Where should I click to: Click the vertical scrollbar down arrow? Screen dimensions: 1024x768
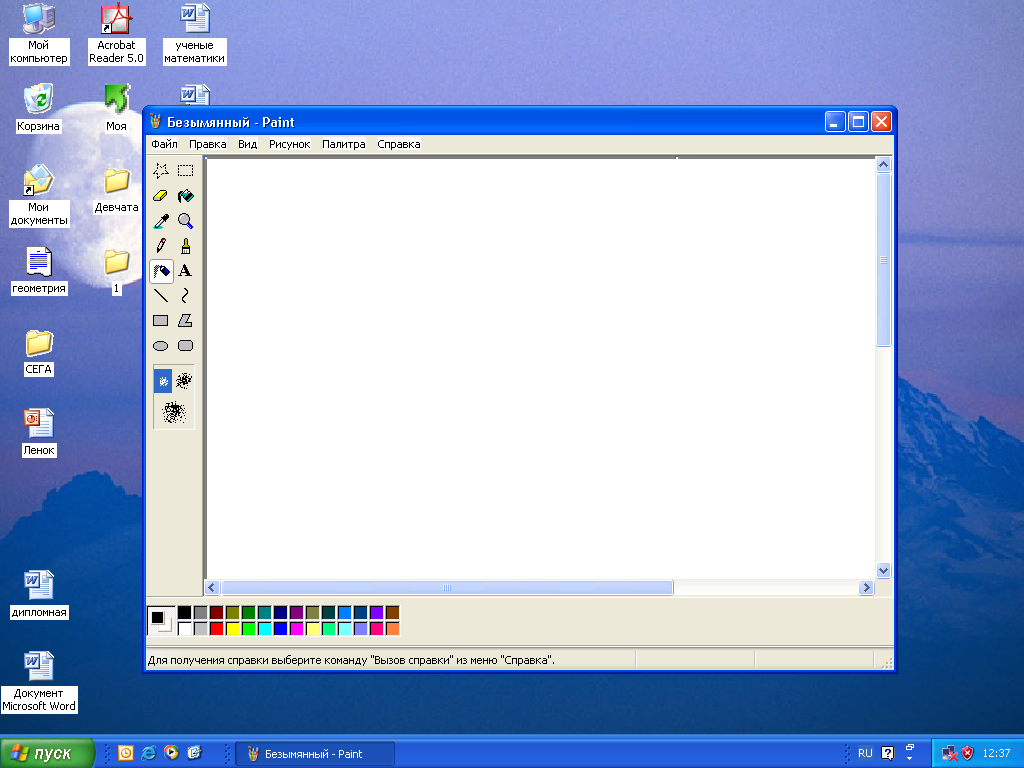click(x=883, y=570)
